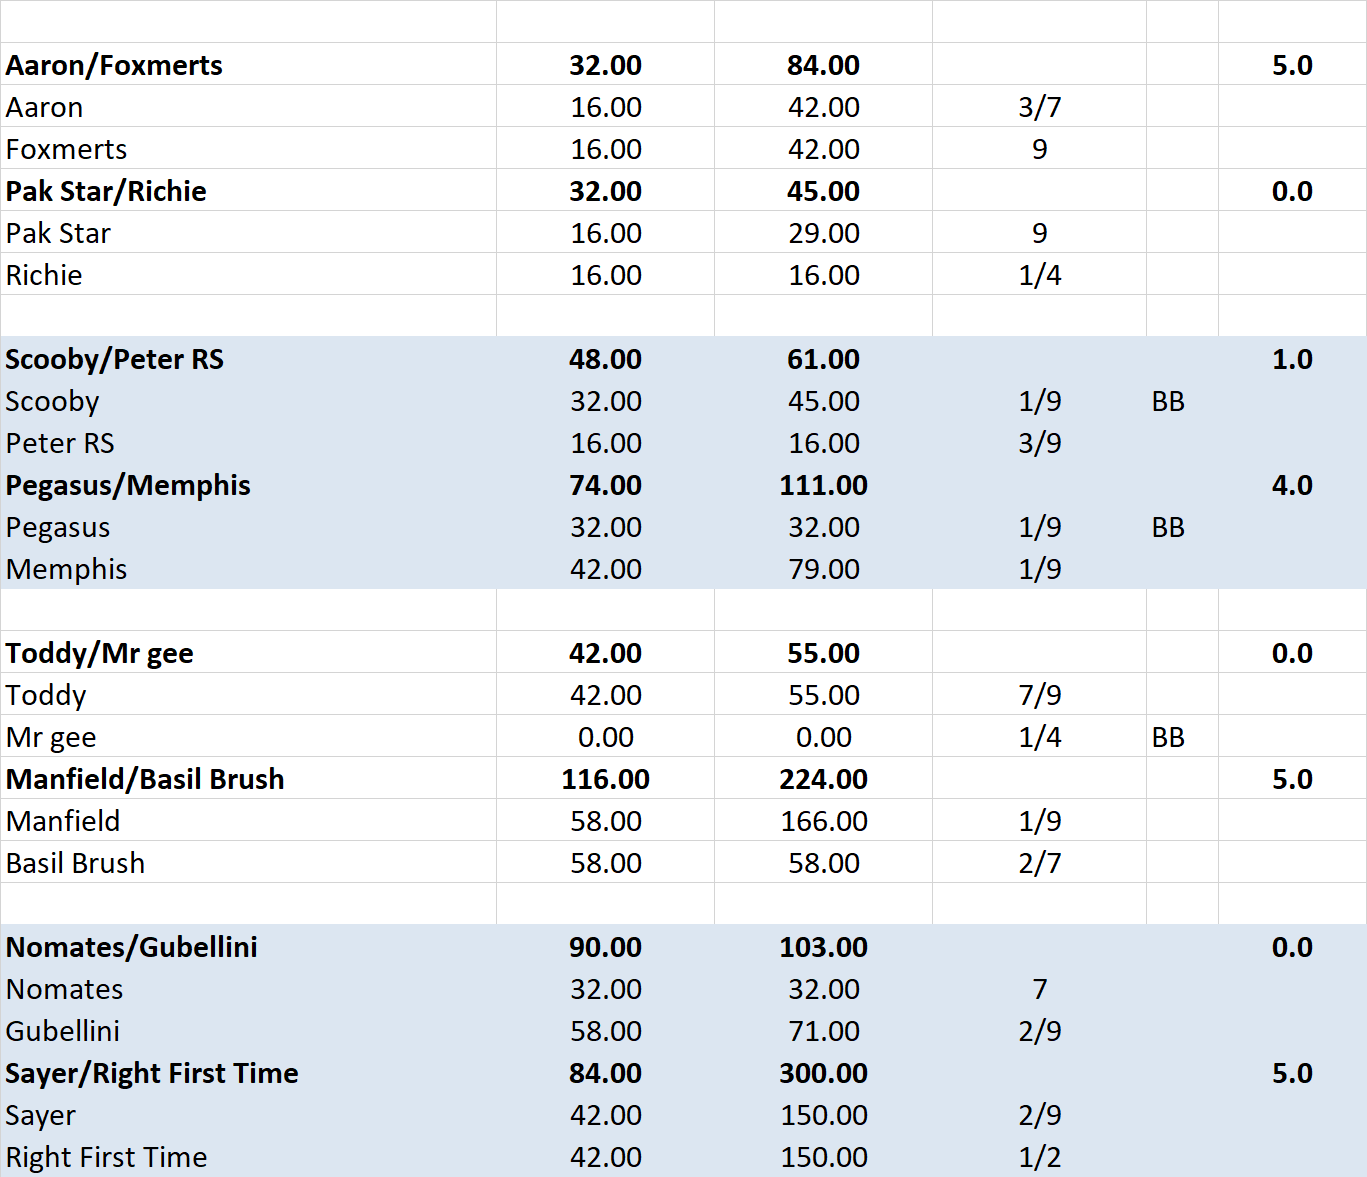Select the 300.00 total cell
This screenshot has height=1177, width=1367.
coord(823,1073)
